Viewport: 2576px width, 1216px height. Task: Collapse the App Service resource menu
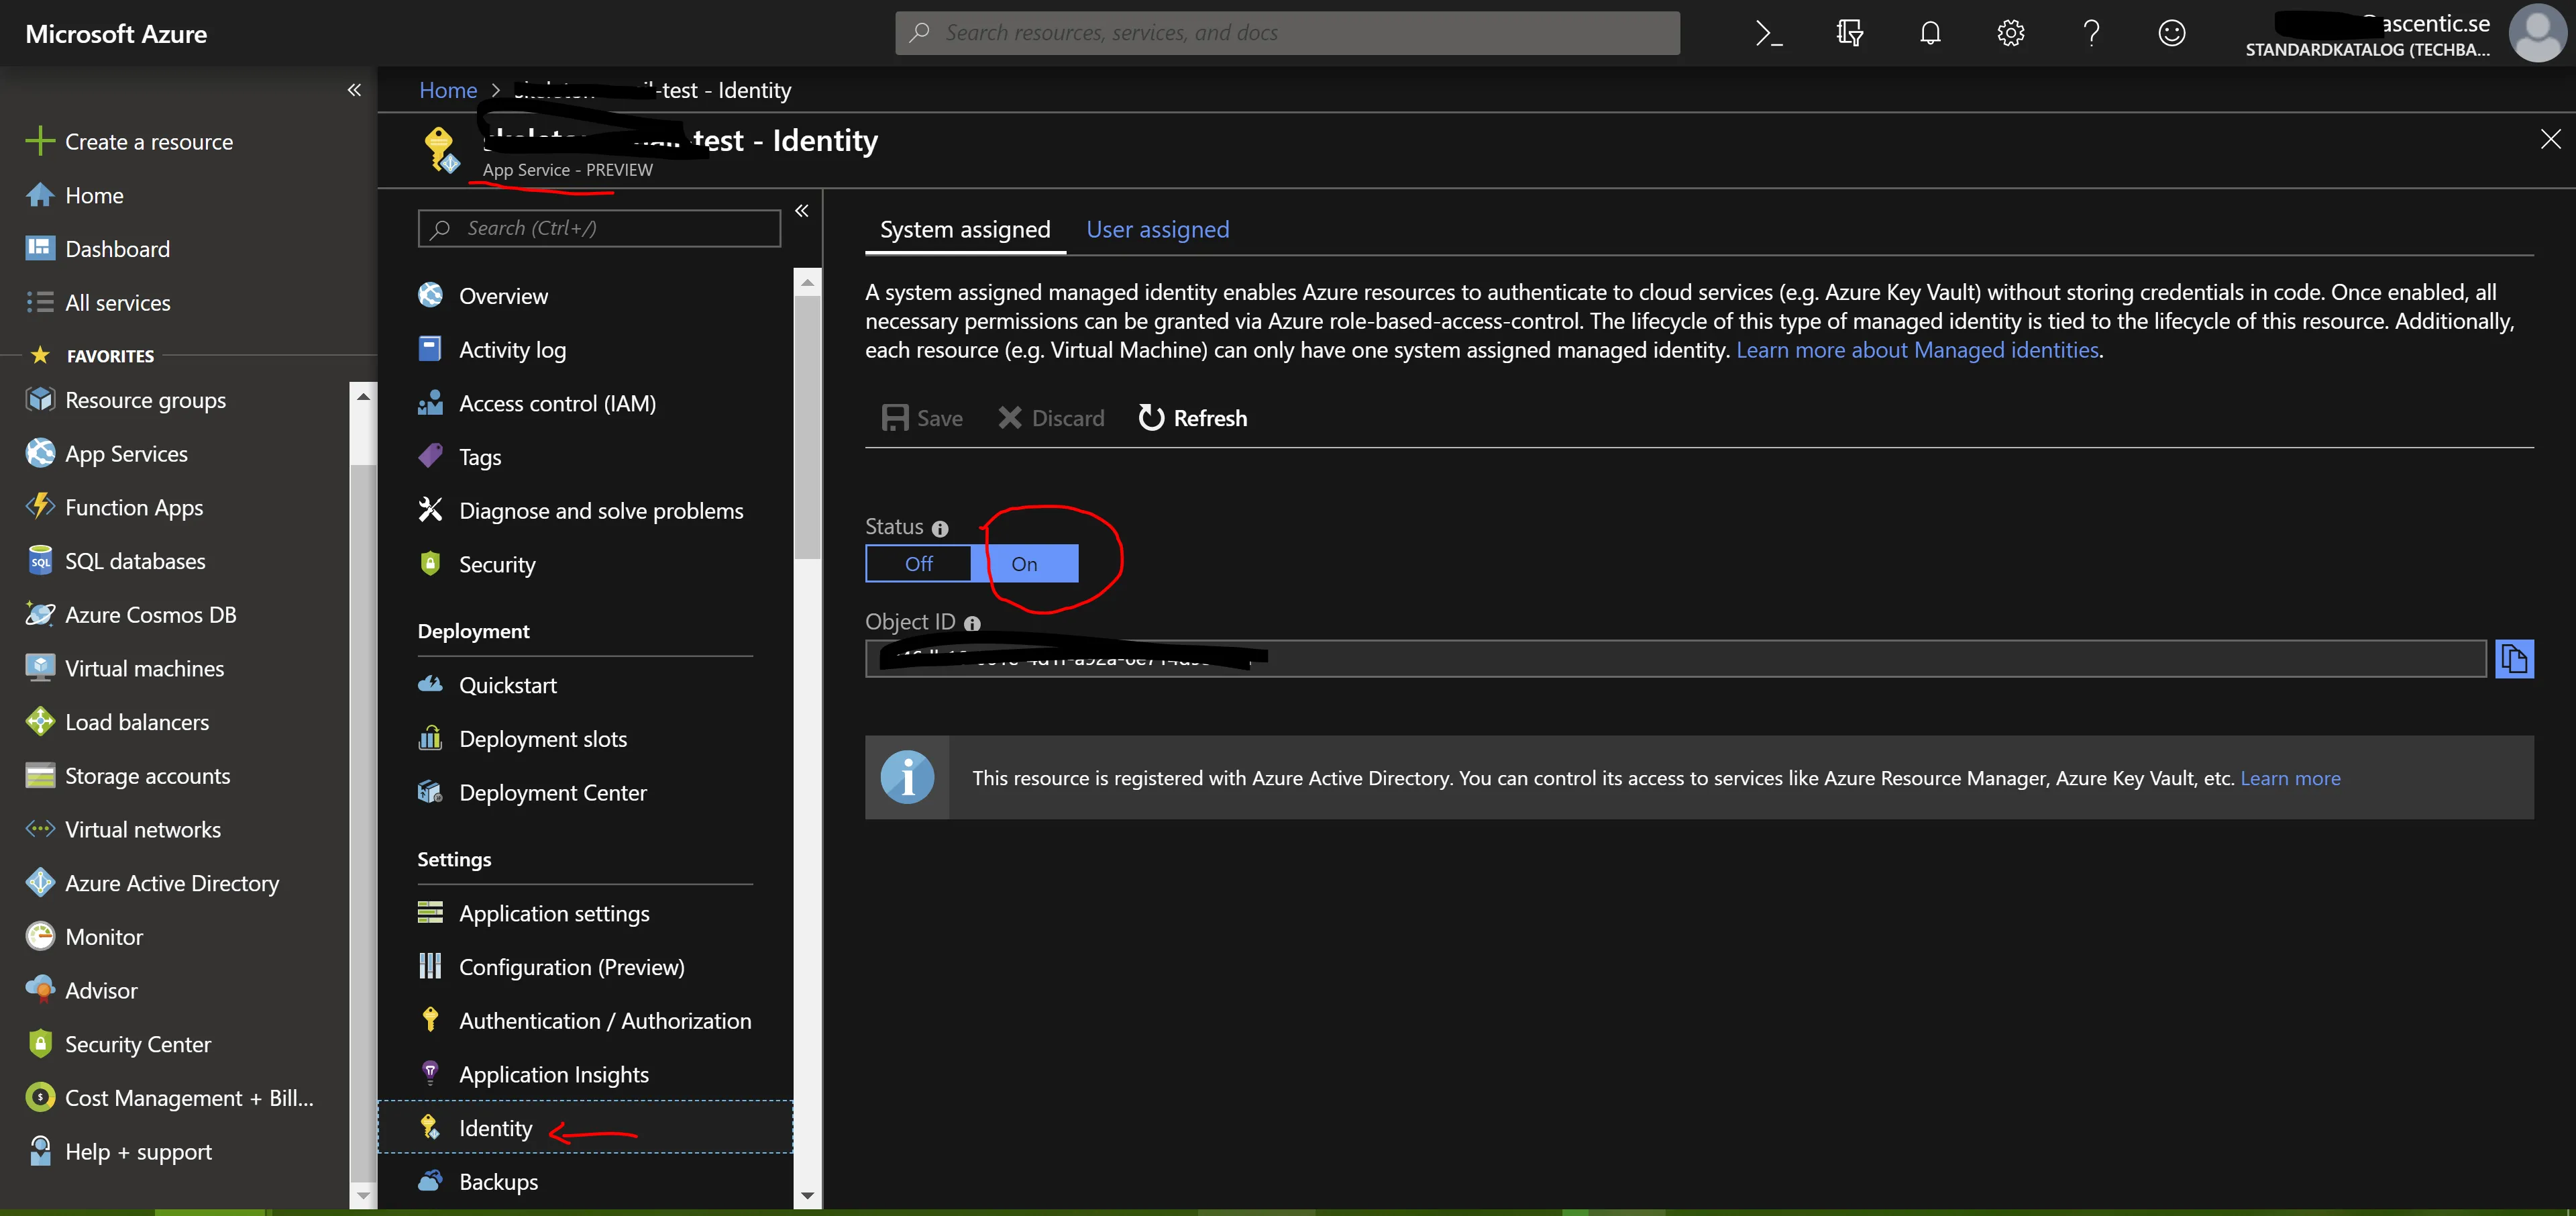point(801,211)
